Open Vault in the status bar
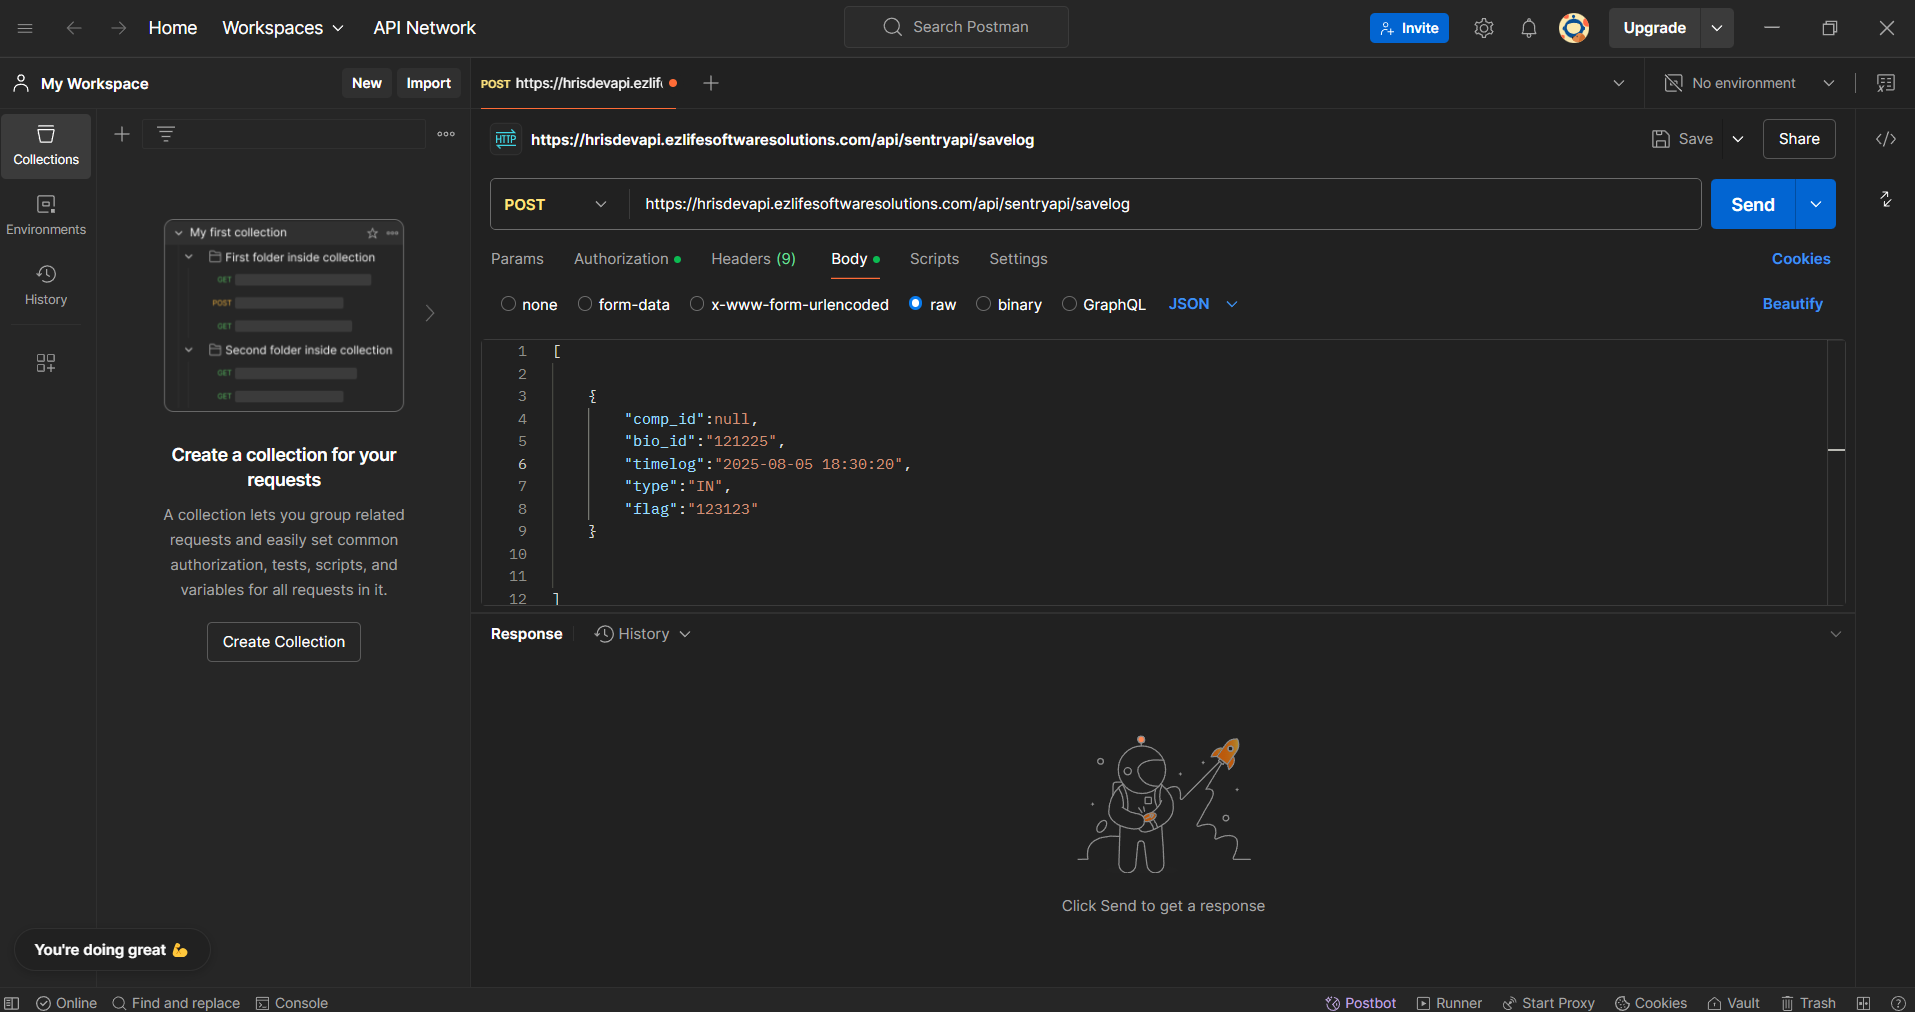 pos(1734,1003)
